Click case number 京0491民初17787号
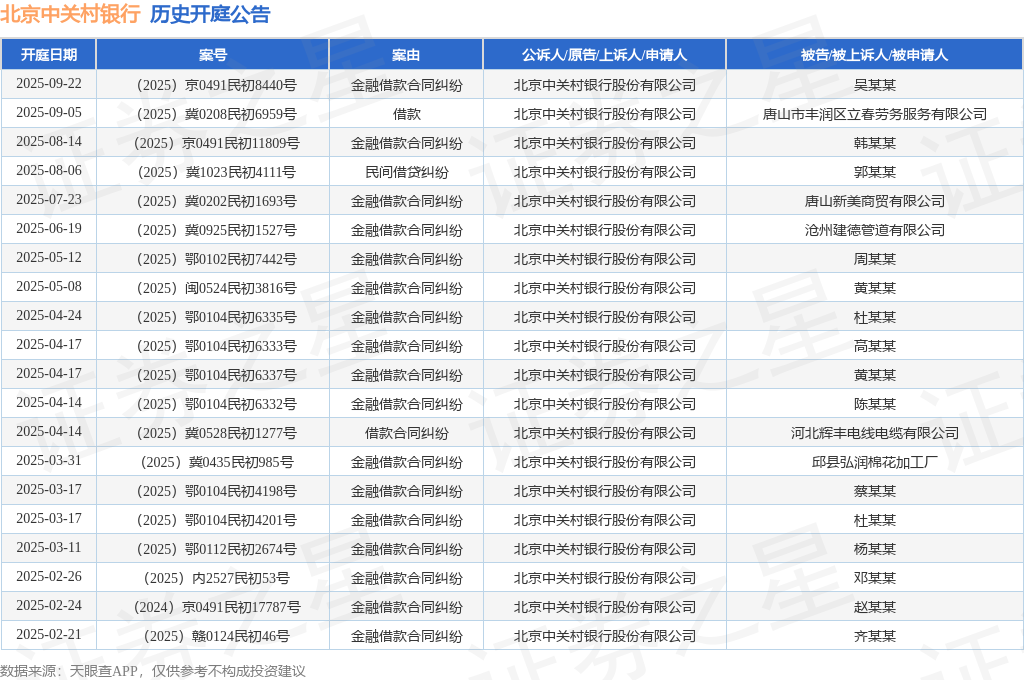 (216, 607)
